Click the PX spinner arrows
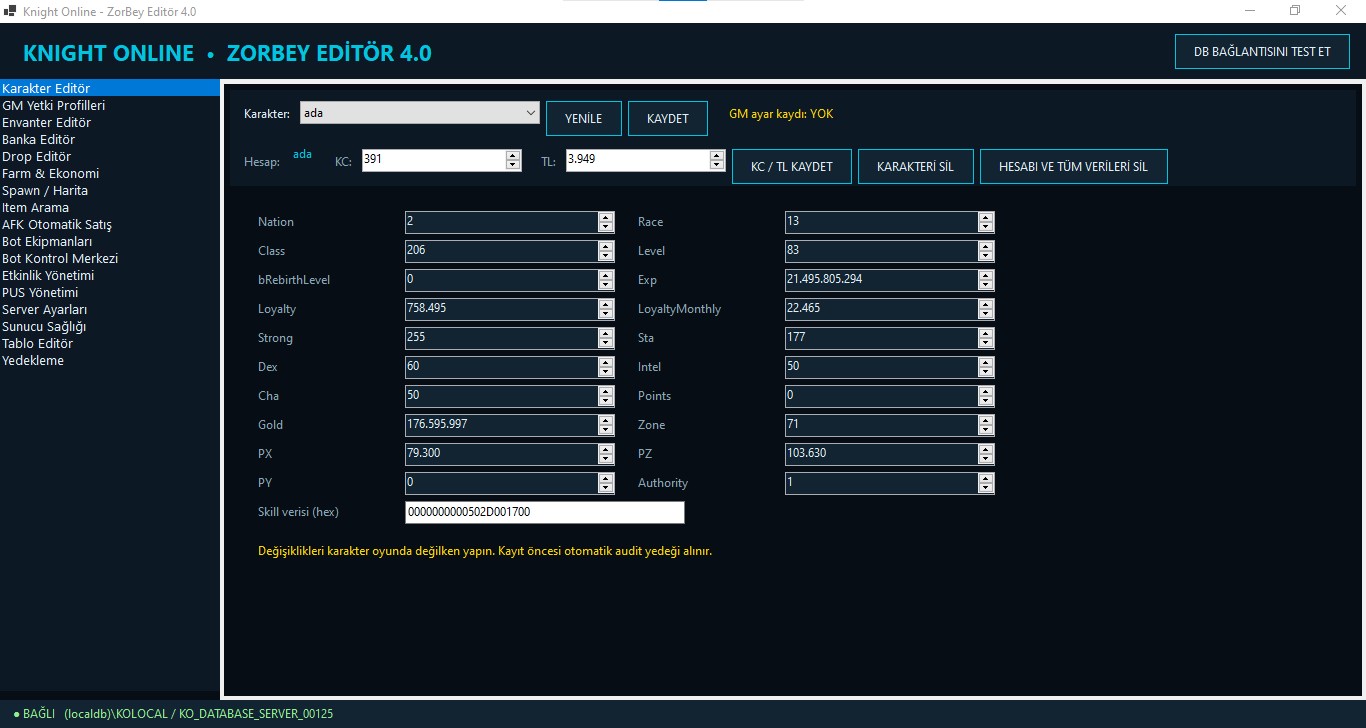 click(x=606, y=454)
